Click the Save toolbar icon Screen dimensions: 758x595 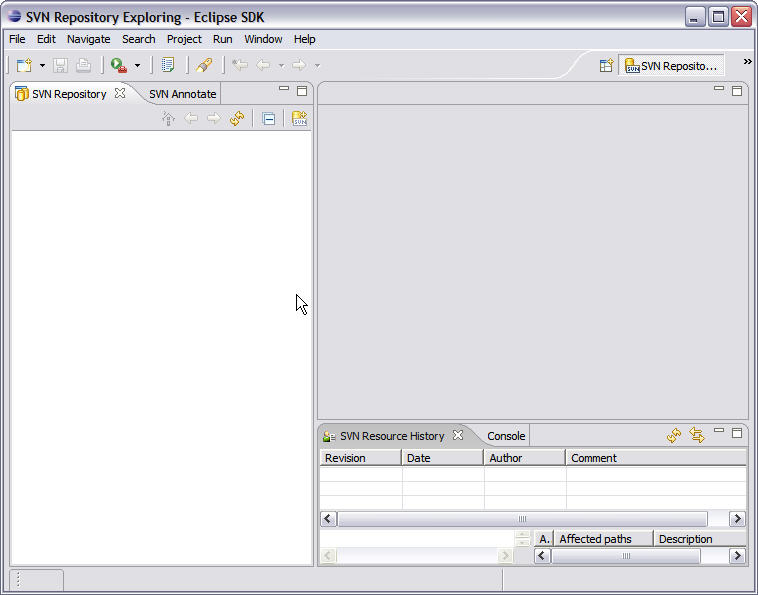click(x=60, y=65)
